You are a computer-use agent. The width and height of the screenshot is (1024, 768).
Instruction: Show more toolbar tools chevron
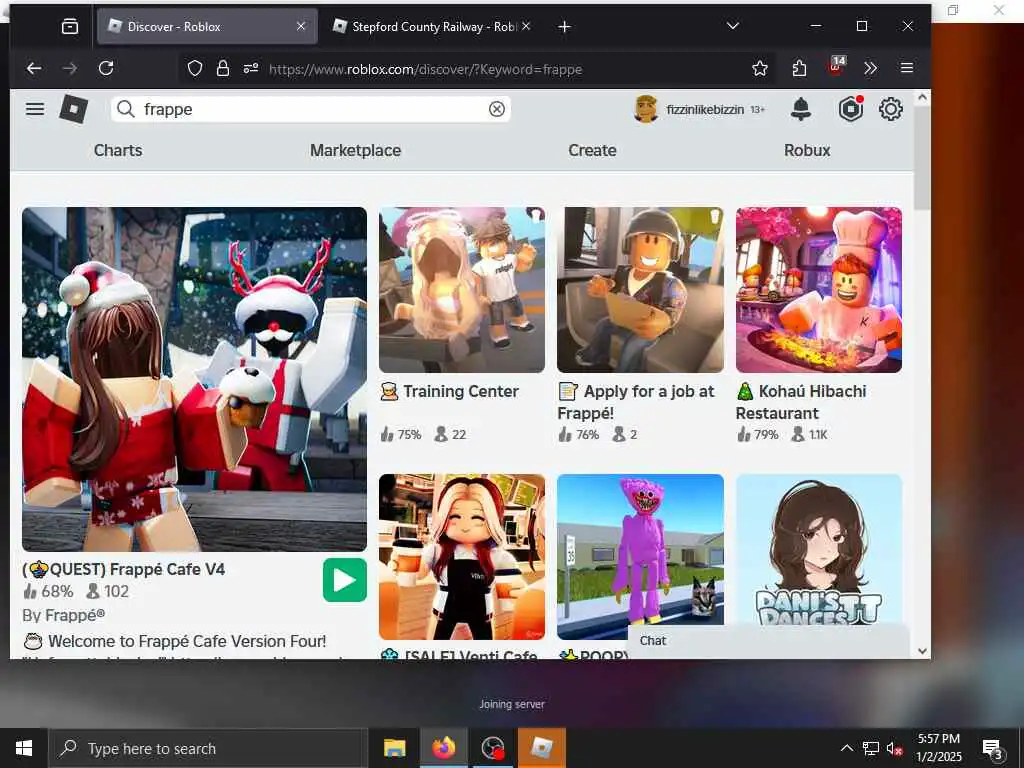(x=871, y=69)
